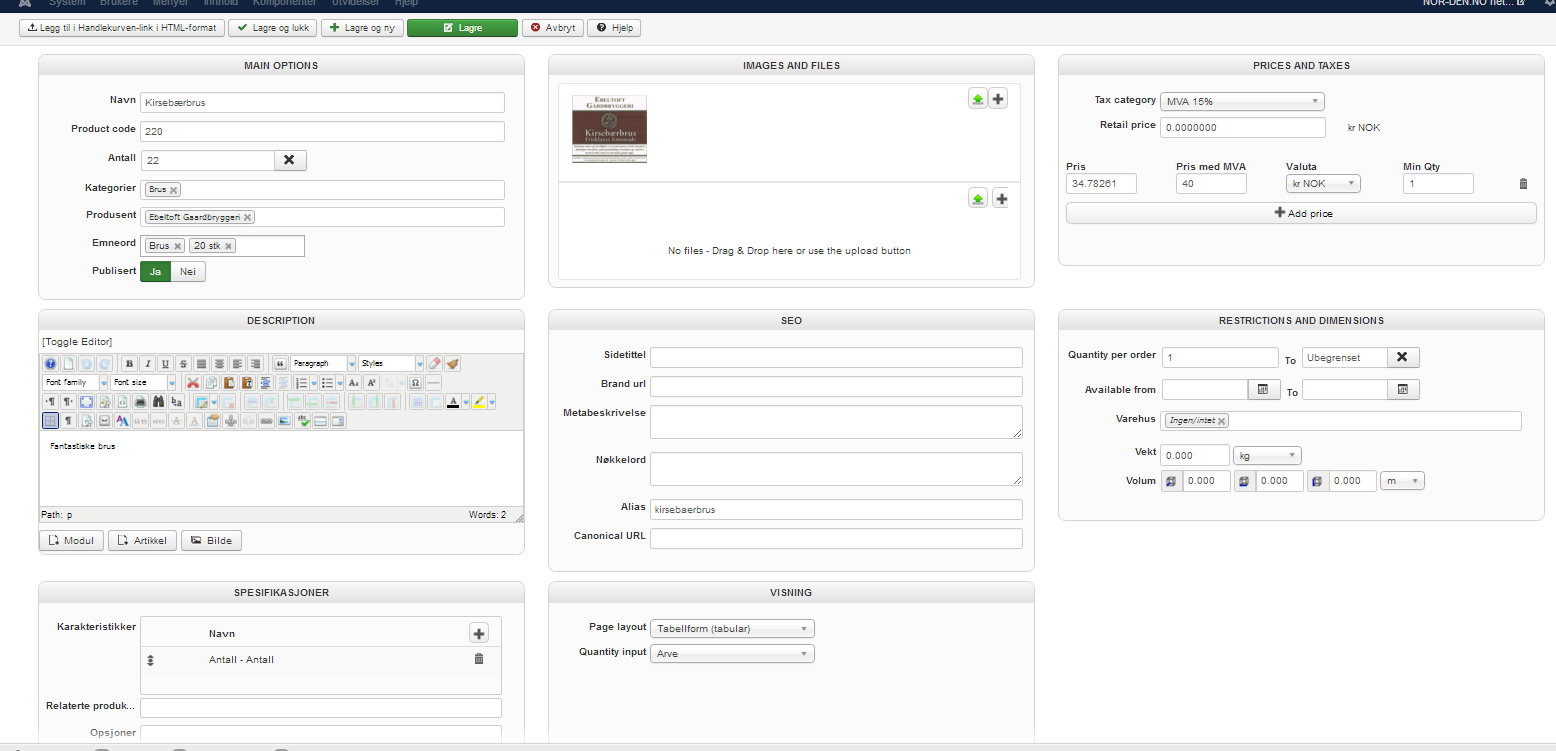Click green upload icon beside product image
This screenshot has width=1556, height=751.
coord(977,98)
